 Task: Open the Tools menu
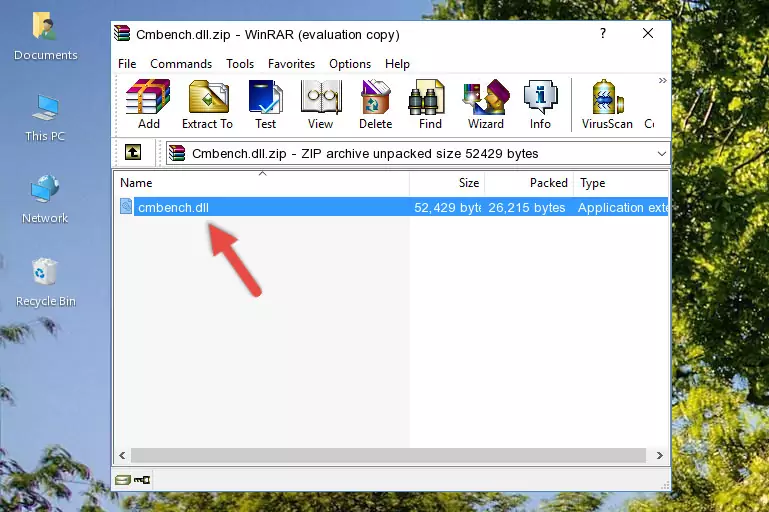[x=240, y=64]
